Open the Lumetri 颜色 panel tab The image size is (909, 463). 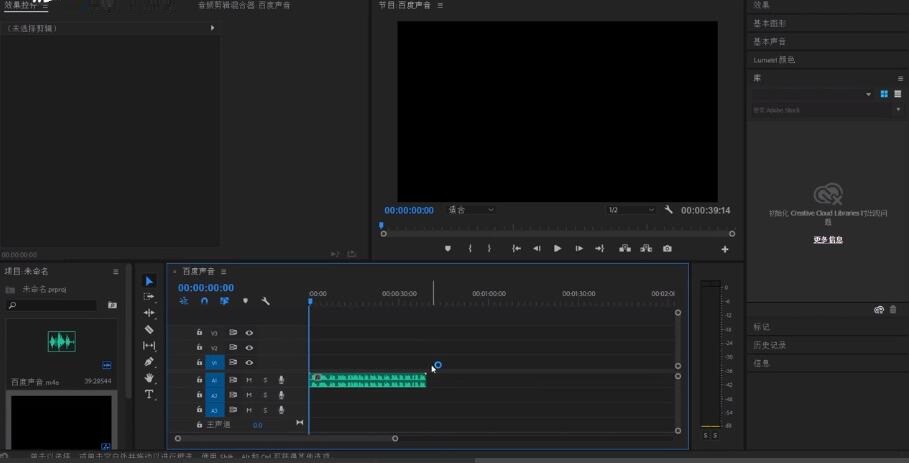coord(774,60)
